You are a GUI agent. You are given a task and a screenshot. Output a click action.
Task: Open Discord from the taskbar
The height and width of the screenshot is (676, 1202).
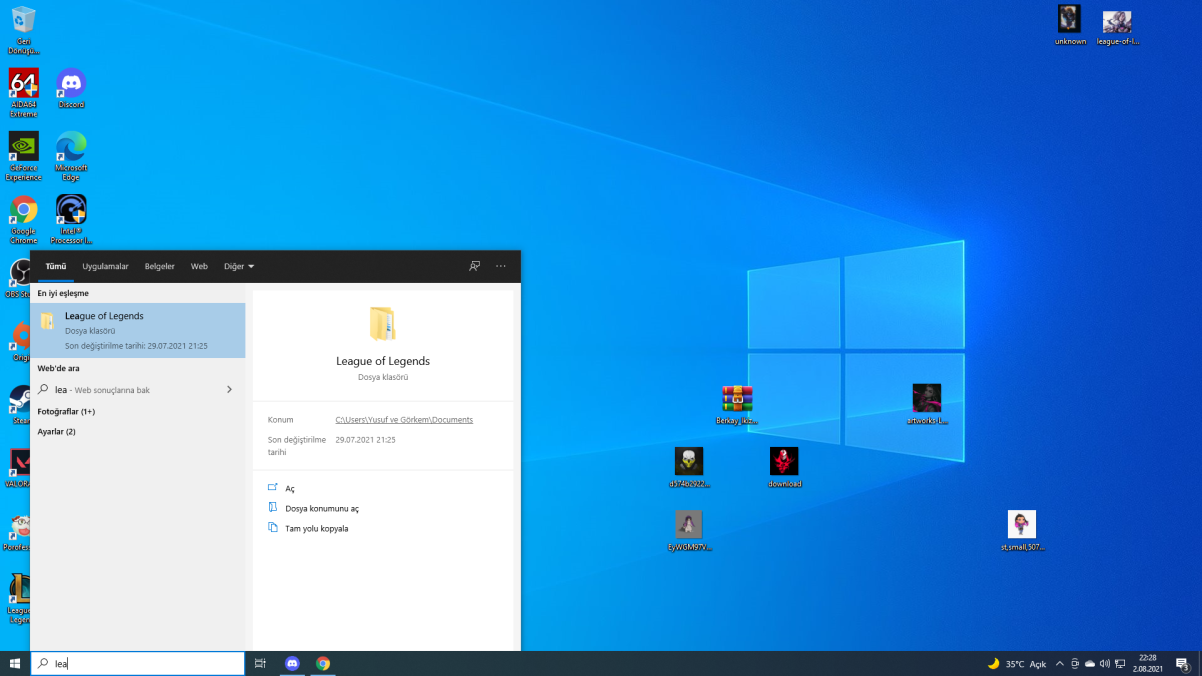click(x=292, y=663)
